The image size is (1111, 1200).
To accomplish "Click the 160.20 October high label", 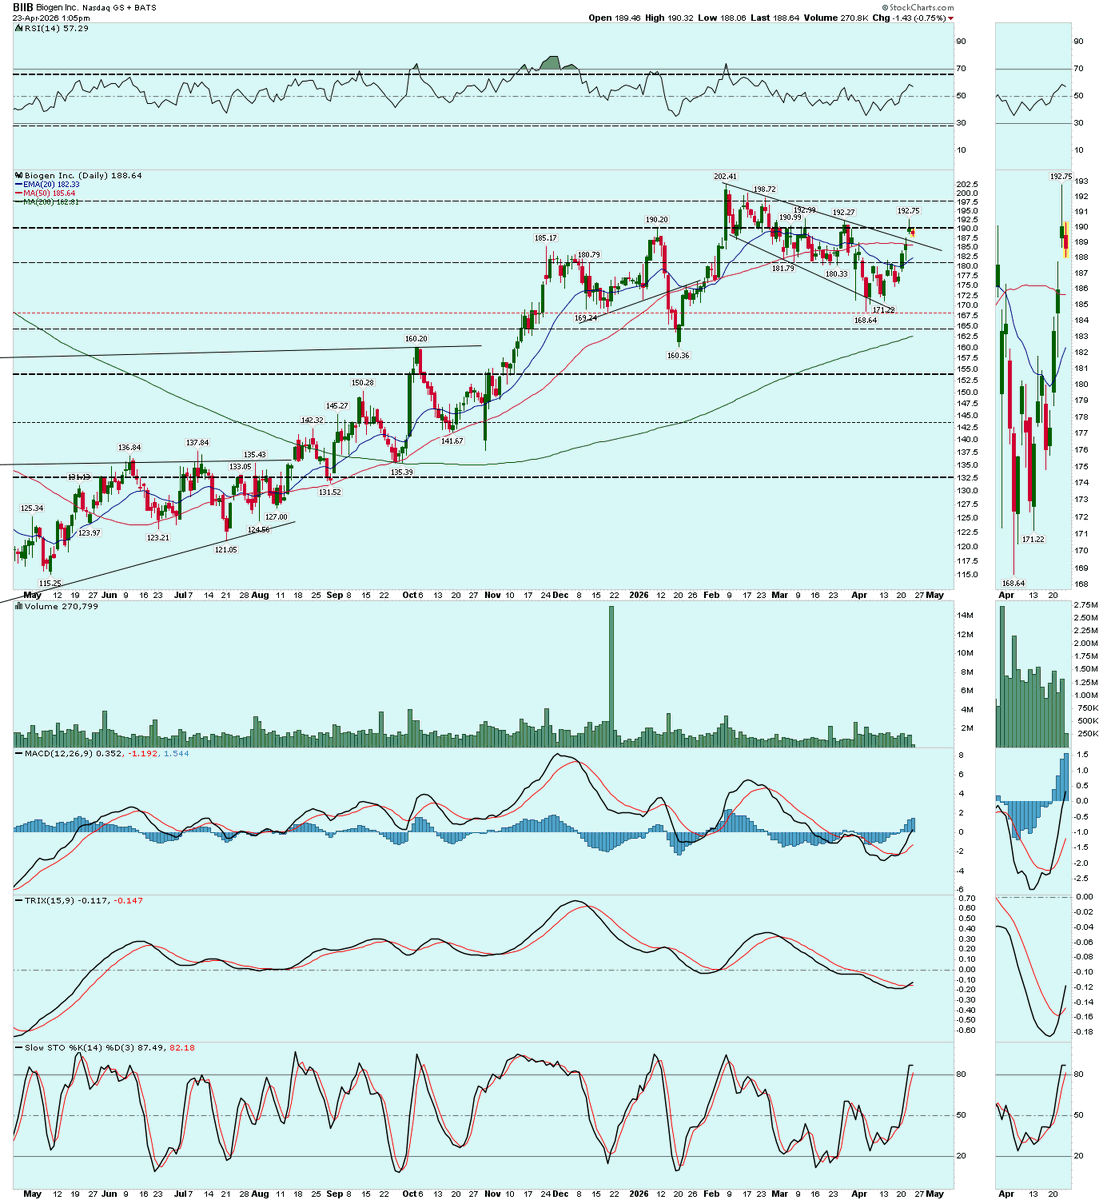I will [416, 339].
